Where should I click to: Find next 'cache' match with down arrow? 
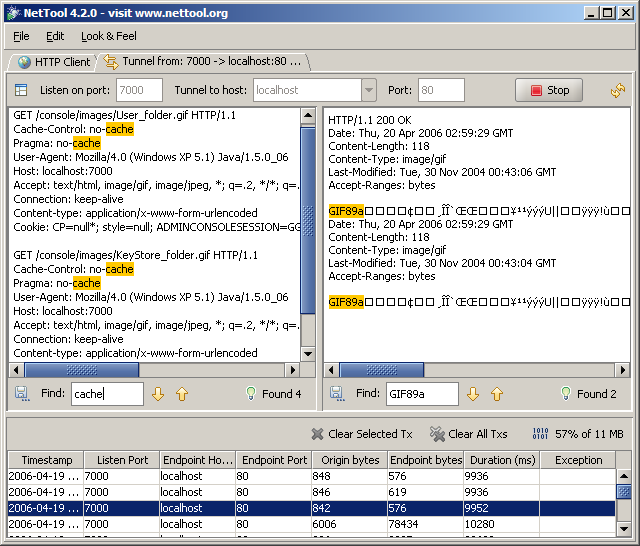pyautogui.click(x=158, y=394)
